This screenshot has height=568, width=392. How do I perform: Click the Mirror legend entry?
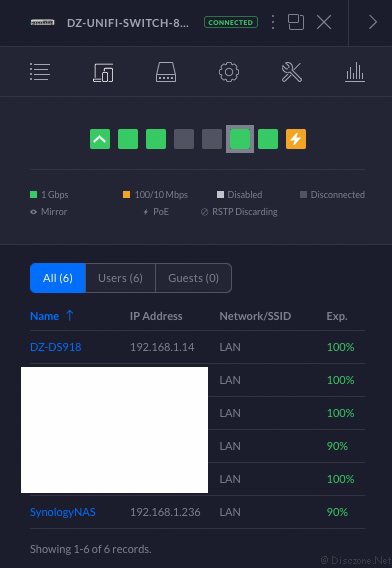[x=49, y=212]
